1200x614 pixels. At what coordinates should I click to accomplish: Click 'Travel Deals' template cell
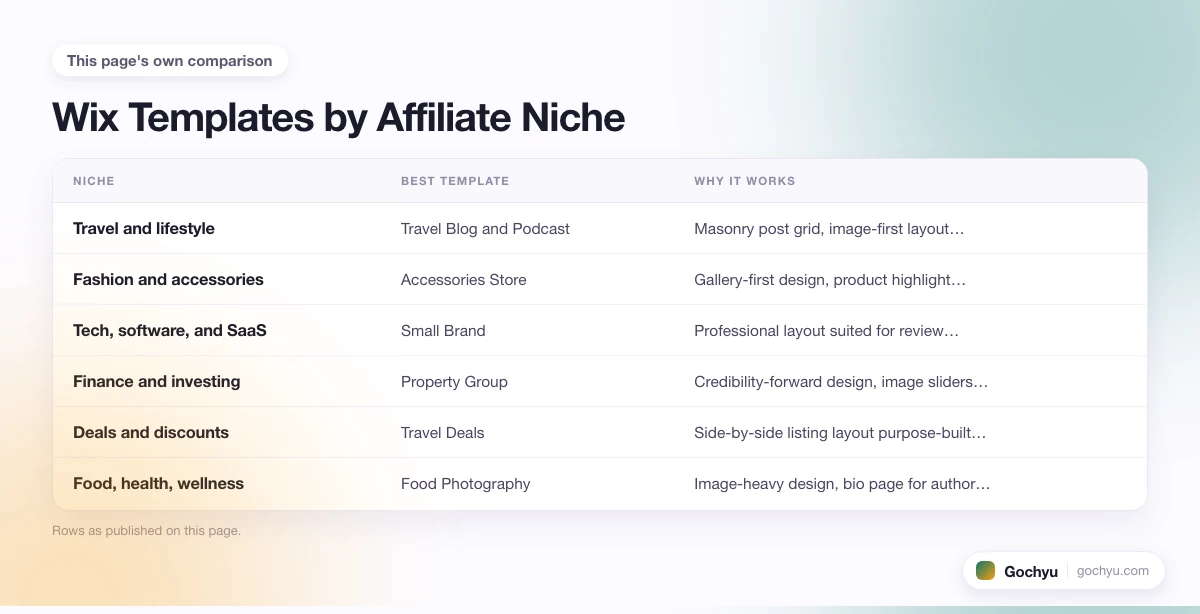click(443, 433)
